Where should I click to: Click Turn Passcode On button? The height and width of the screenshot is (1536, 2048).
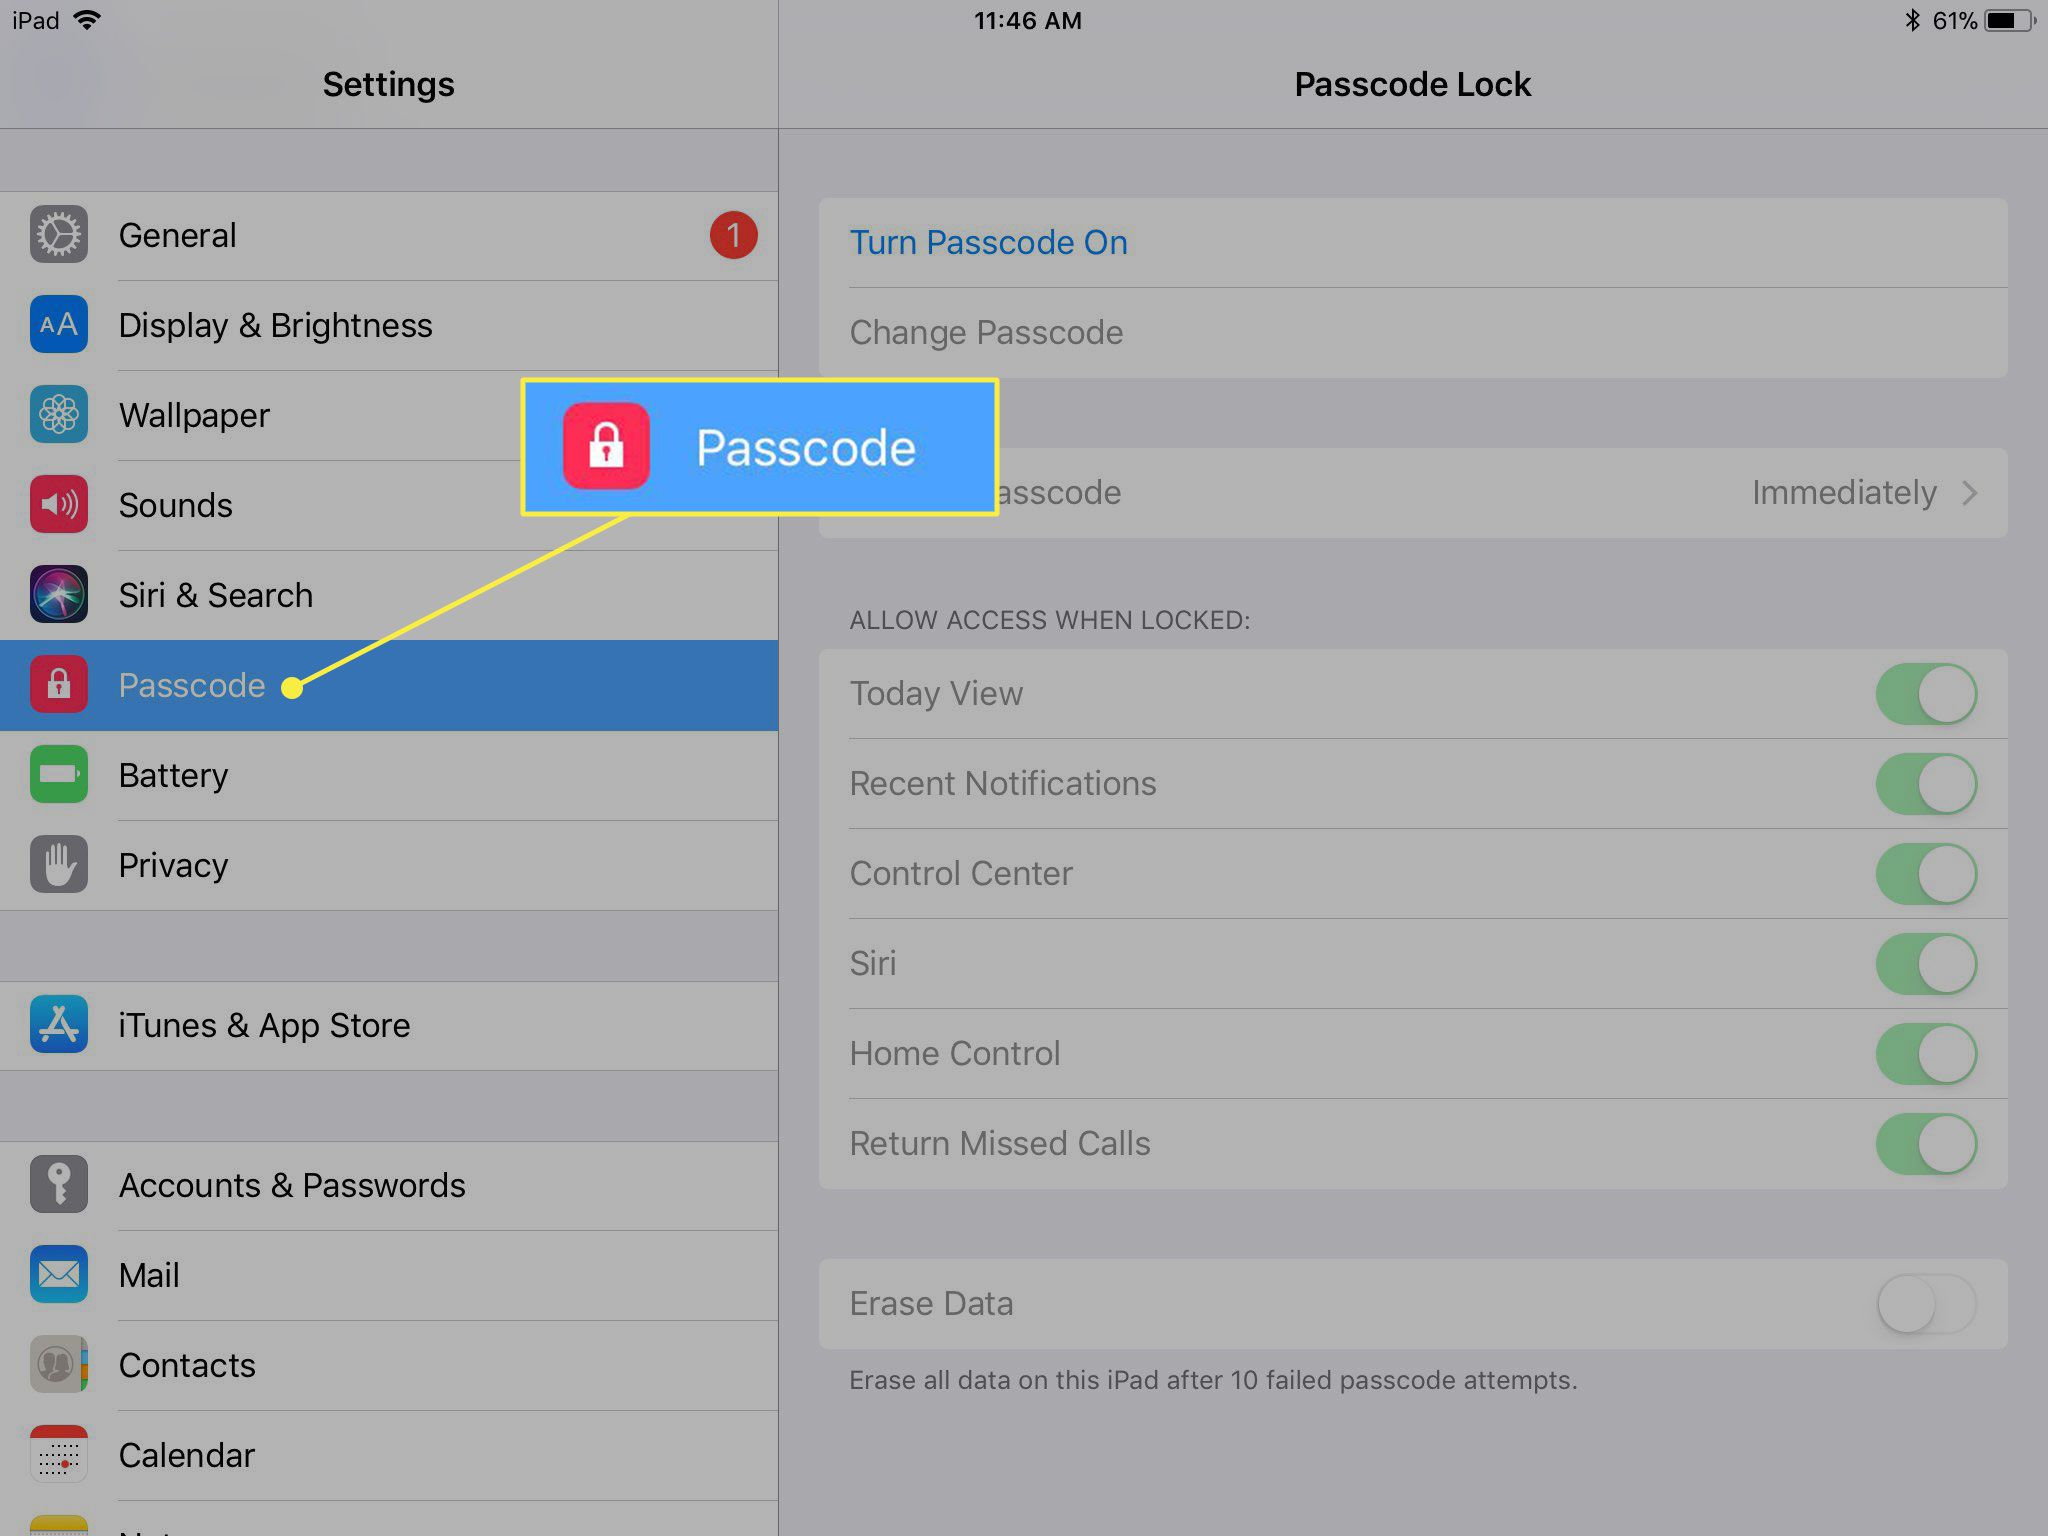[x=990, y=242]
